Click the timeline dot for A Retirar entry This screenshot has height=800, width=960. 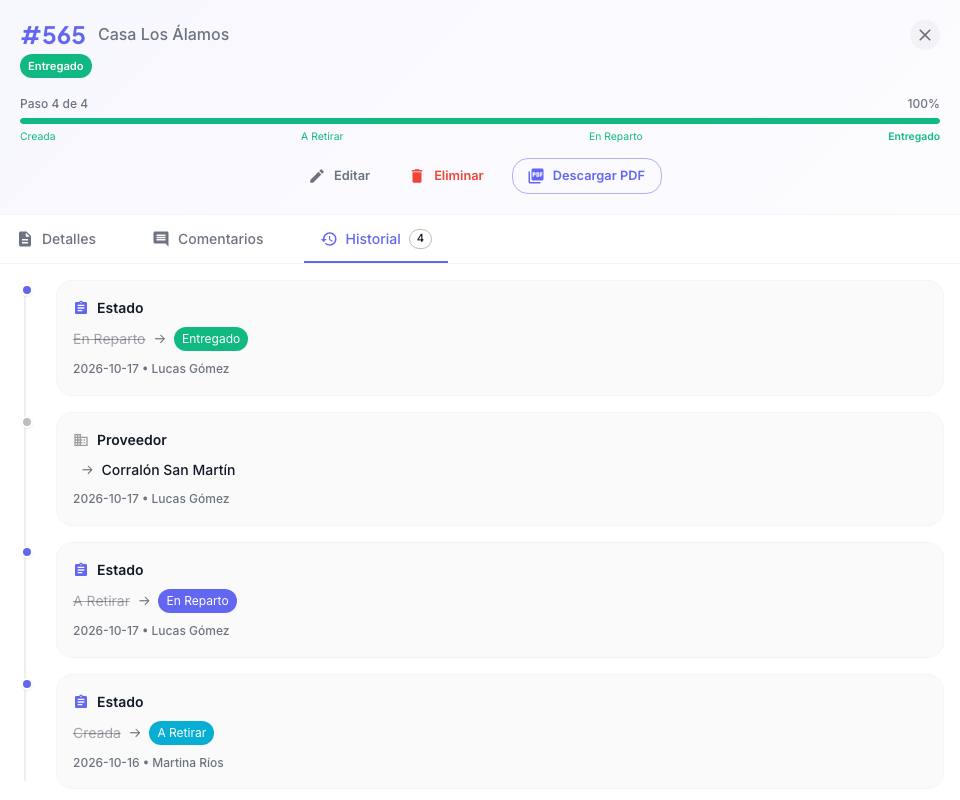[x=27, y=684]
